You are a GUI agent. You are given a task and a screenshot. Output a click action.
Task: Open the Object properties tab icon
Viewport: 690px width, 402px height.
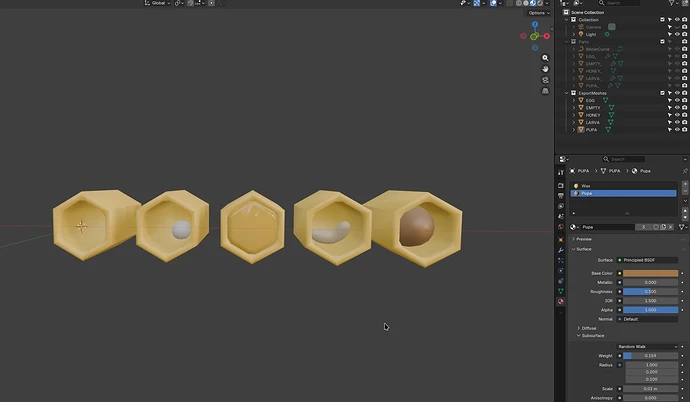561,240
